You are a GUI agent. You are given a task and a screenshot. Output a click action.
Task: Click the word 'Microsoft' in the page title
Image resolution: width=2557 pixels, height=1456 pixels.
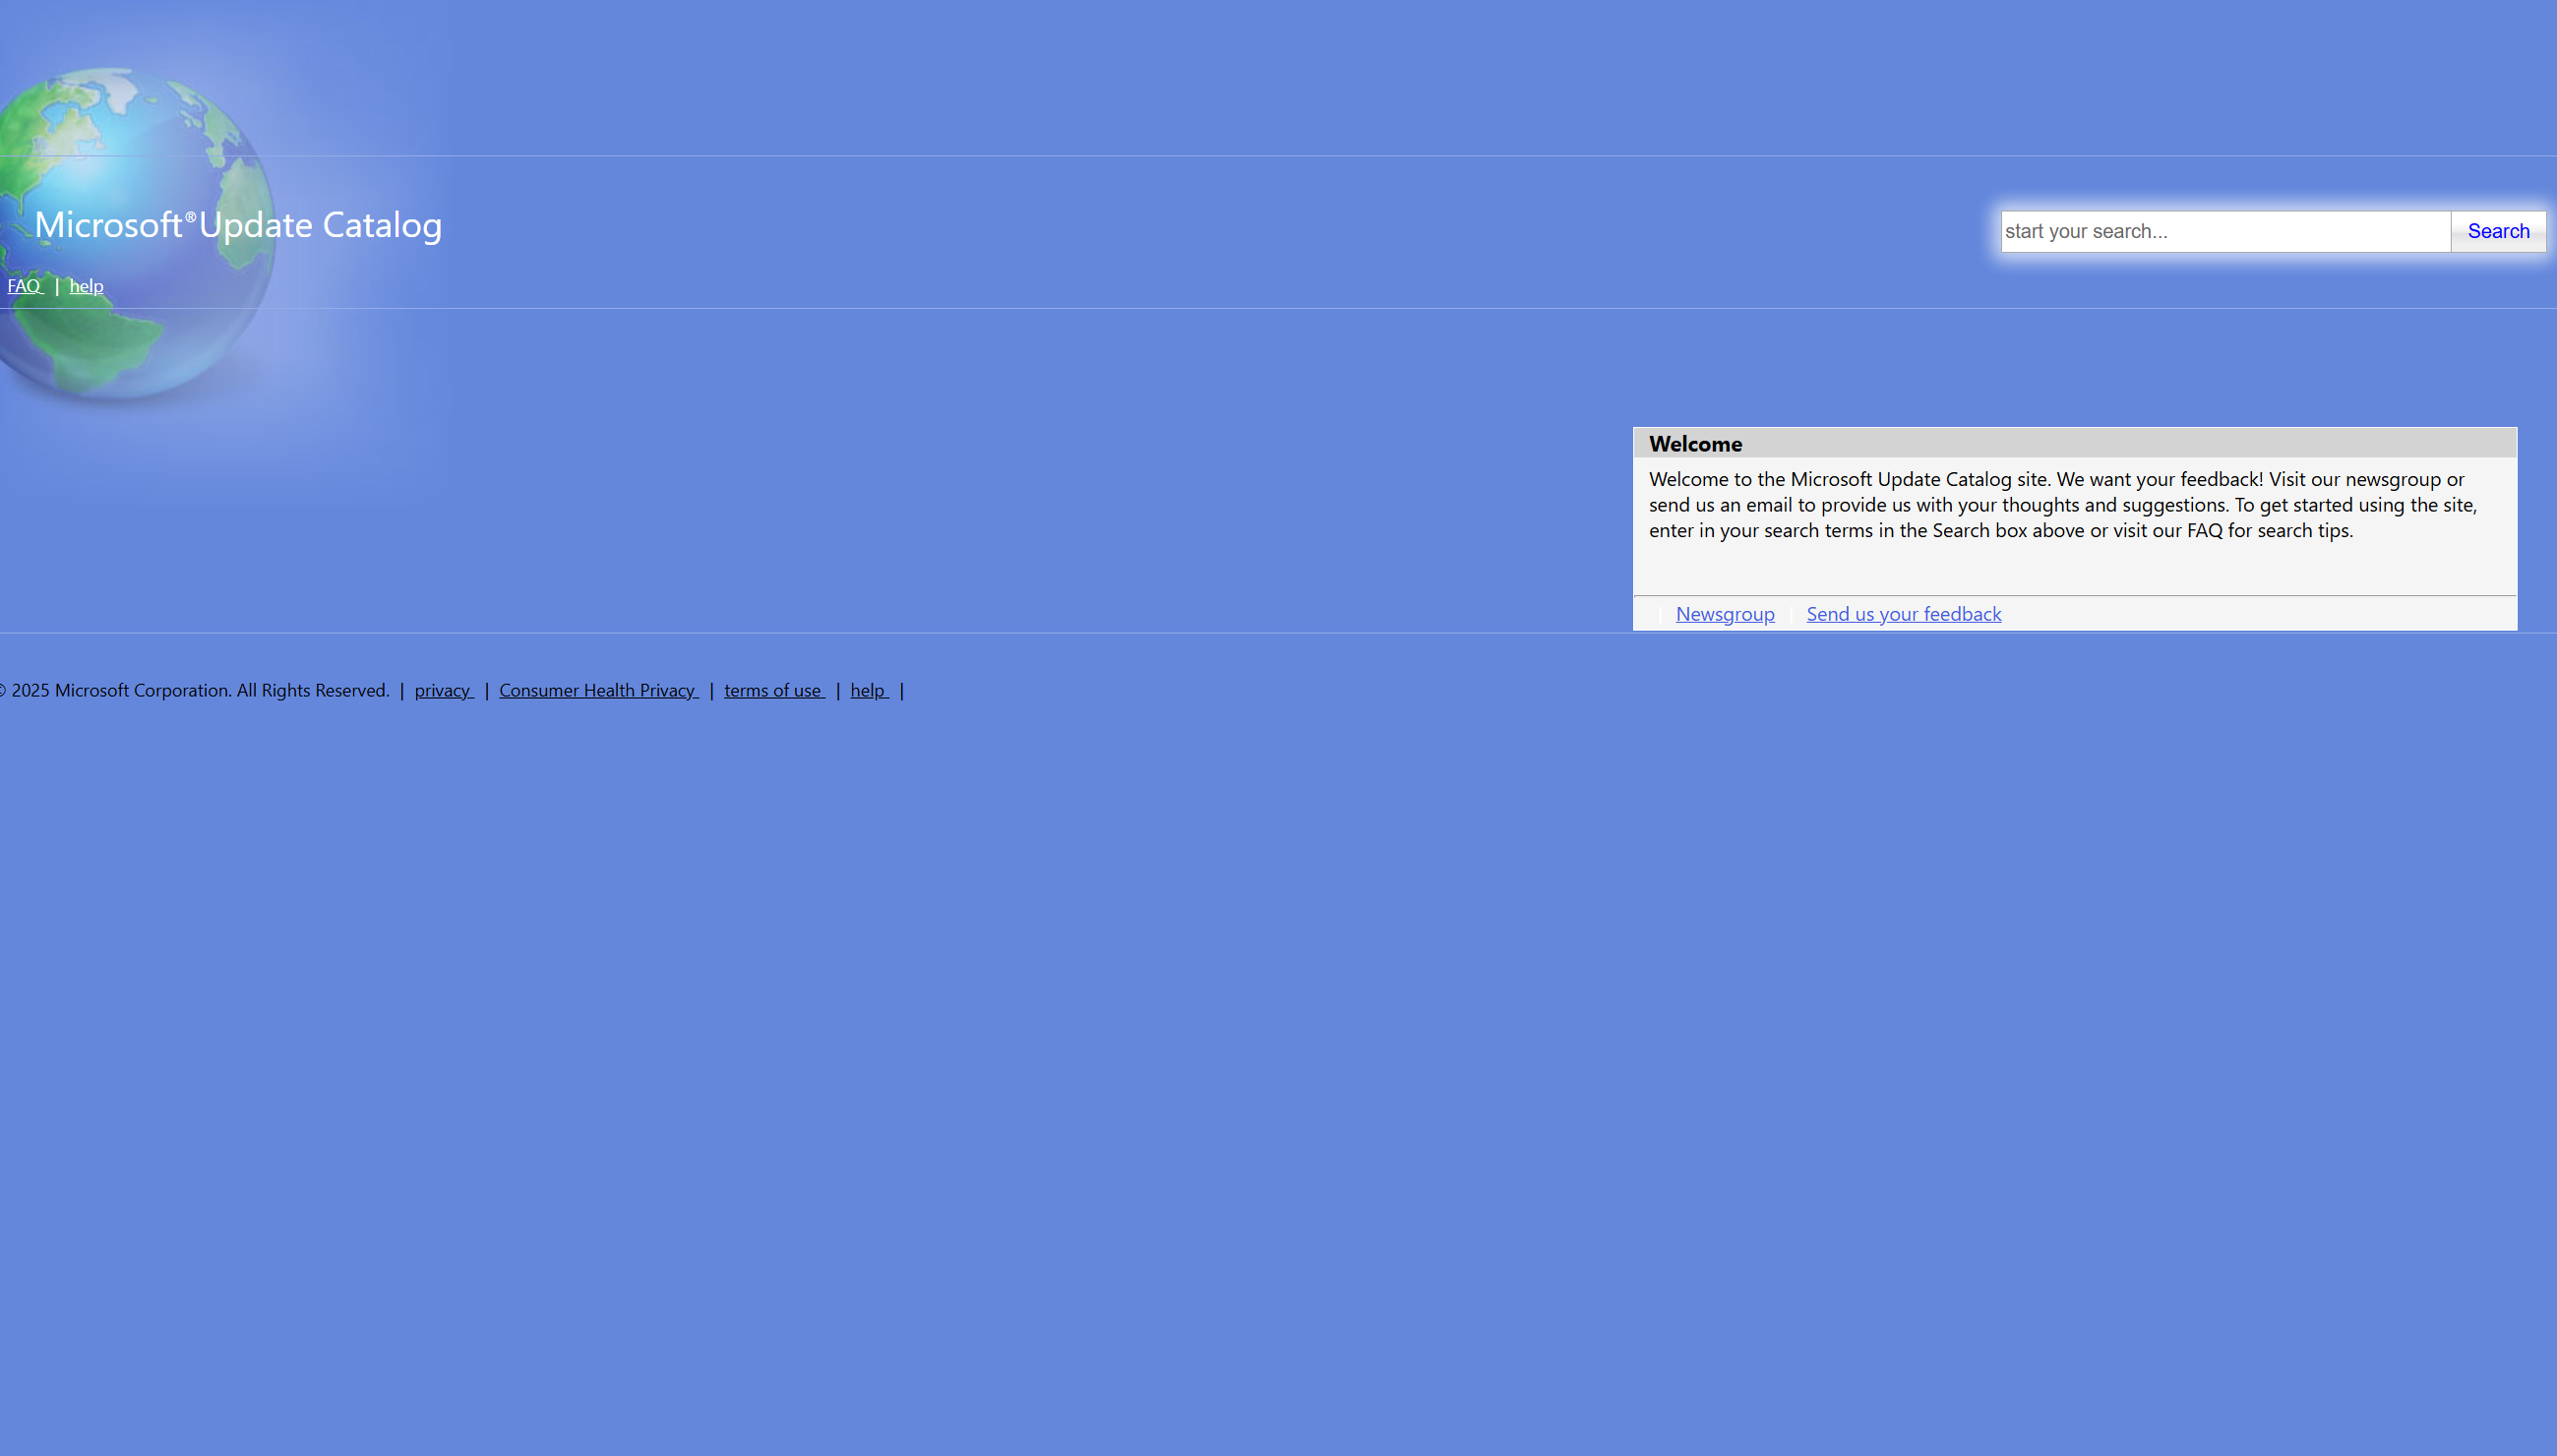[108, 225]
